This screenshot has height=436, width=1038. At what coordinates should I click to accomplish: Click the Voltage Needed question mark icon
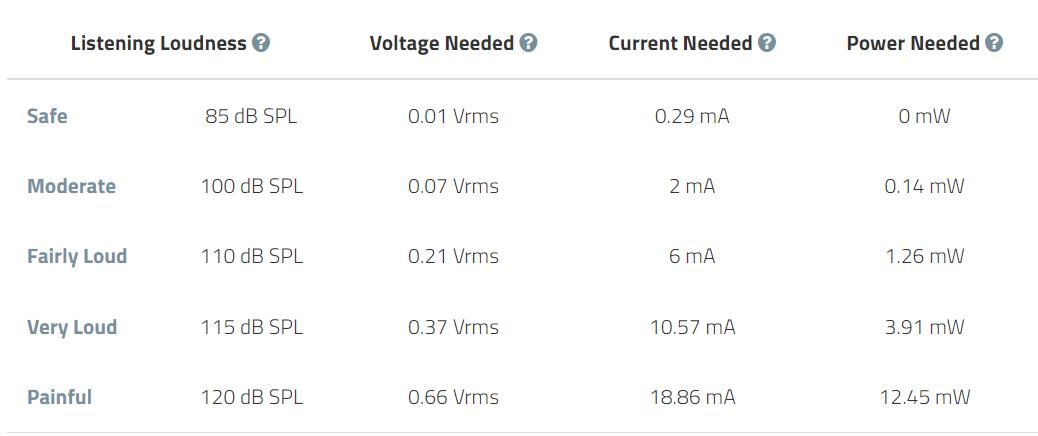coord(529,43)
